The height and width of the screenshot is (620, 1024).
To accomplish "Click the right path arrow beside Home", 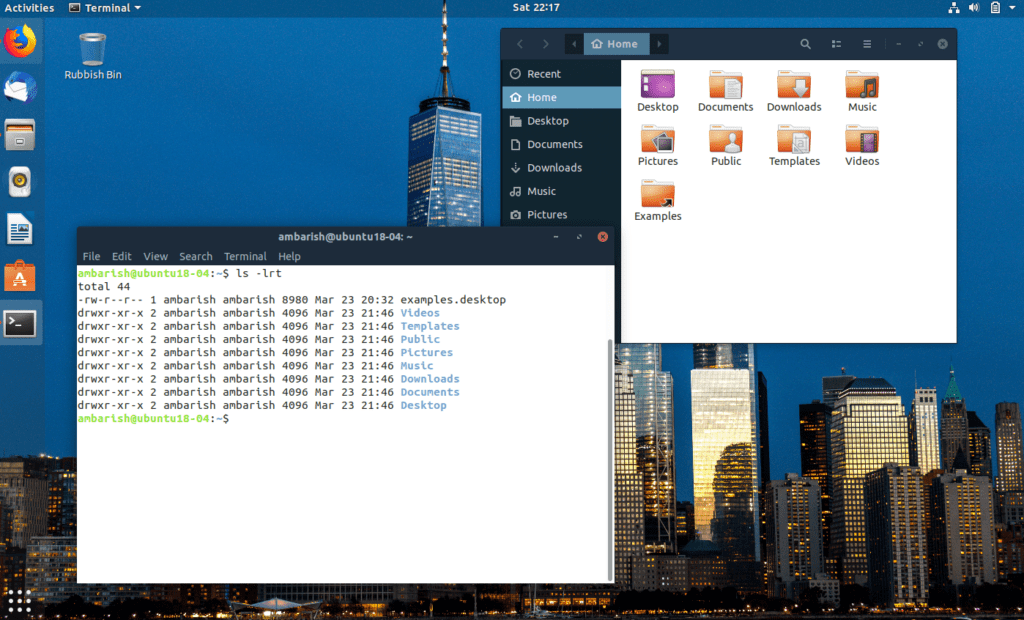I will click(x=659, y=44).
